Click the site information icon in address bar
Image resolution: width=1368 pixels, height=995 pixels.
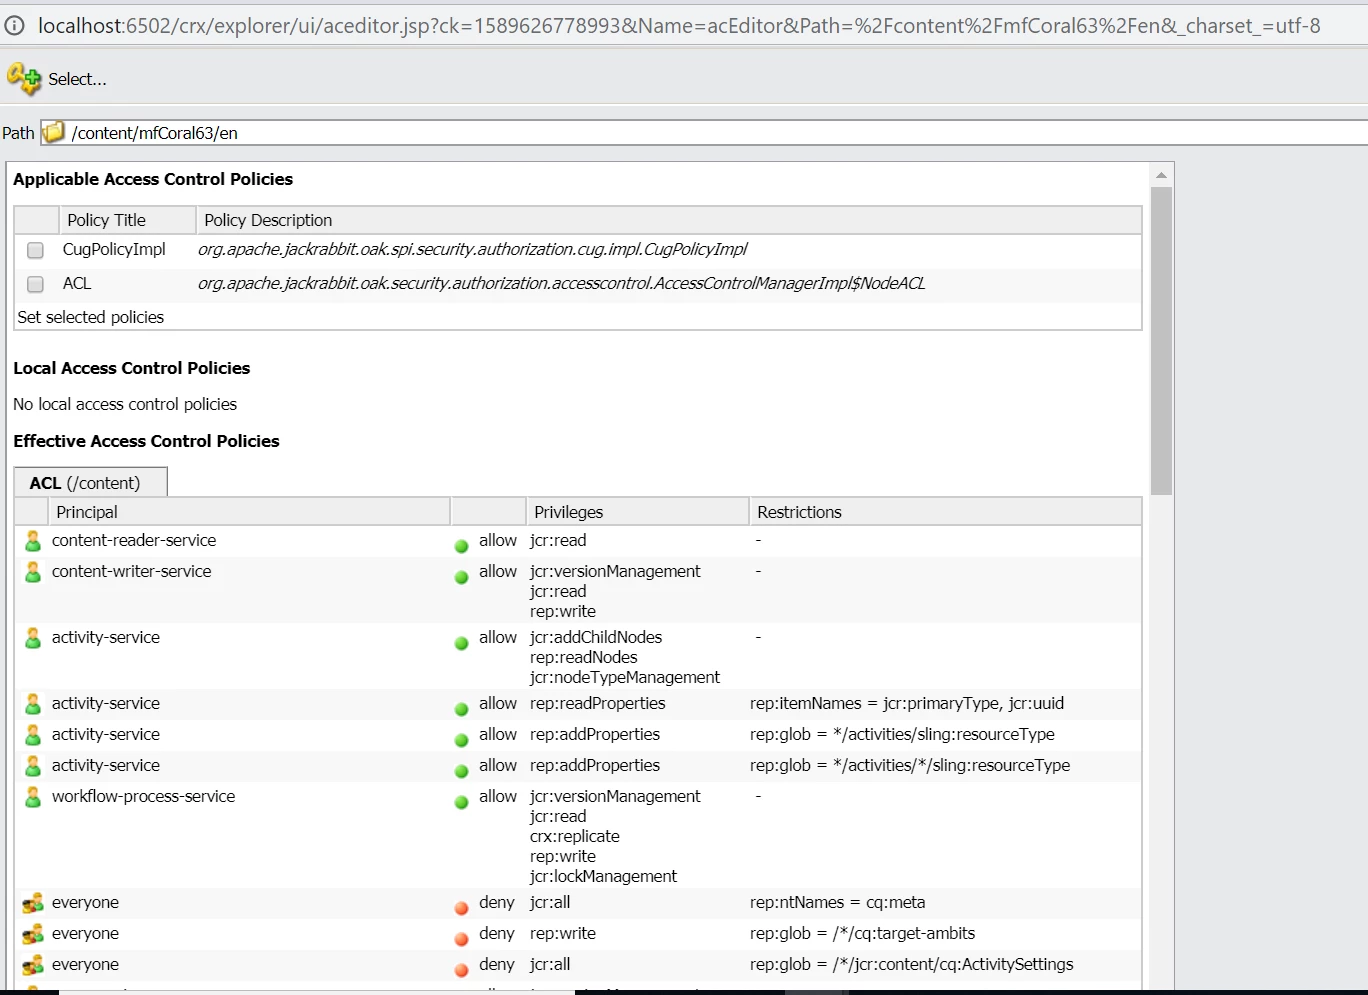[x=14, y=25]
